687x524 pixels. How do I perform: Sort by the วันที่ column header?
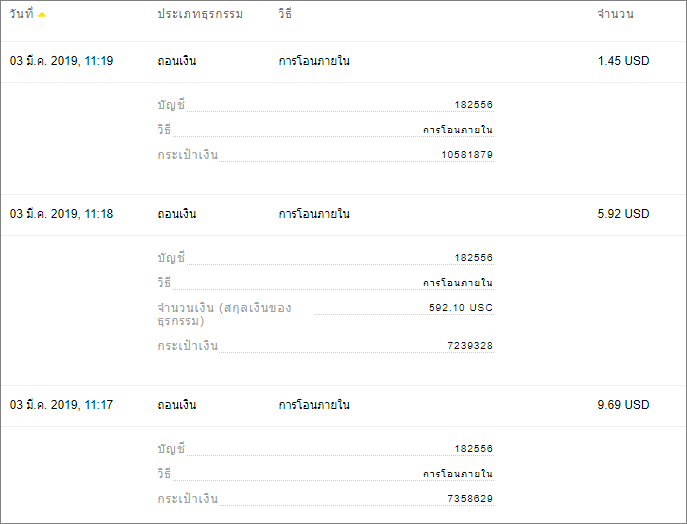(x=21, y=14)
